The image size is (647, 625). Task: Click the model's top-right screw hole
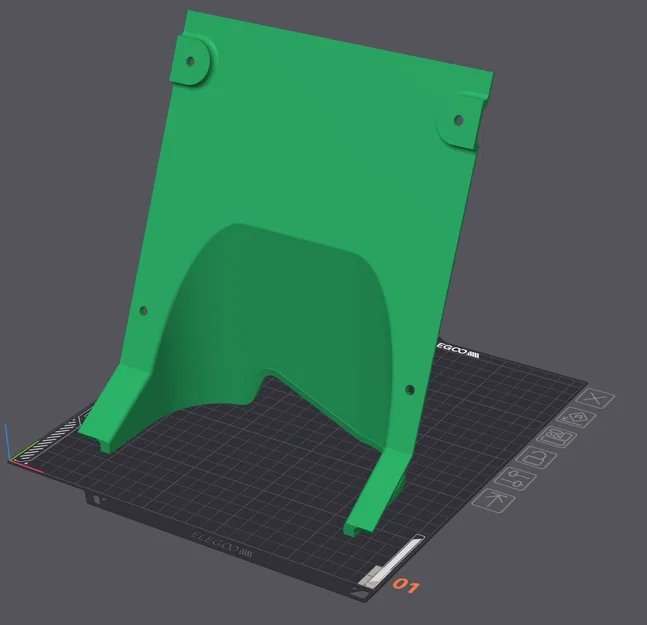(458, 120)
